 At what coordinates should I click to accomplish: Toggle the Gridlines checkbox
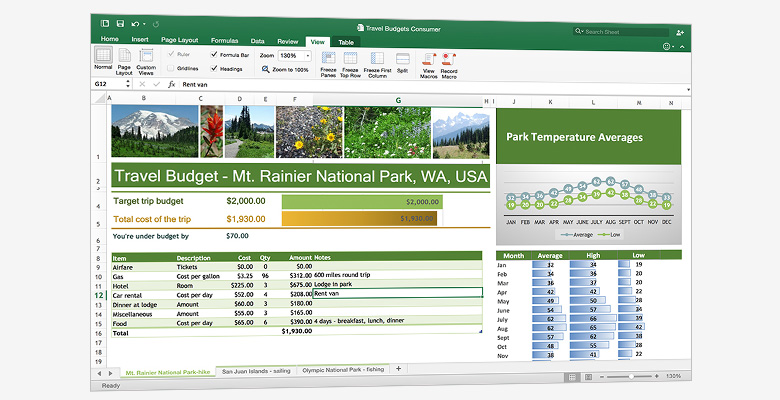click(x=170, y=69)
